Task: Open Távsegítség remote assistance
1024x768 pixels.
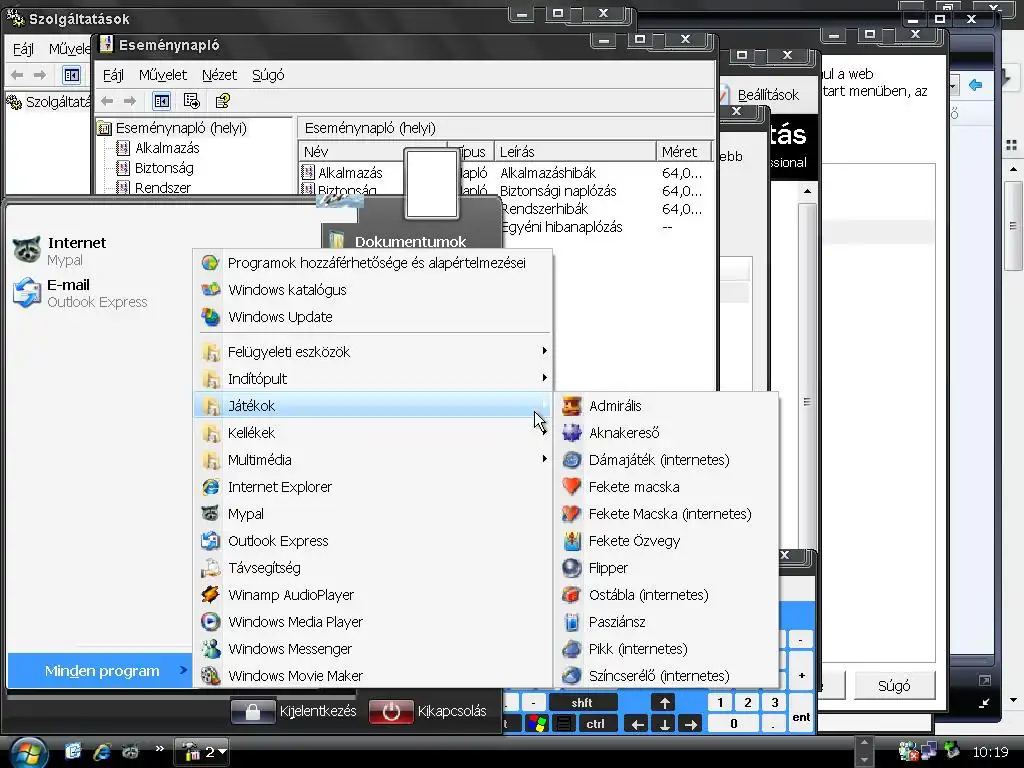Action: tap(373, 568)
